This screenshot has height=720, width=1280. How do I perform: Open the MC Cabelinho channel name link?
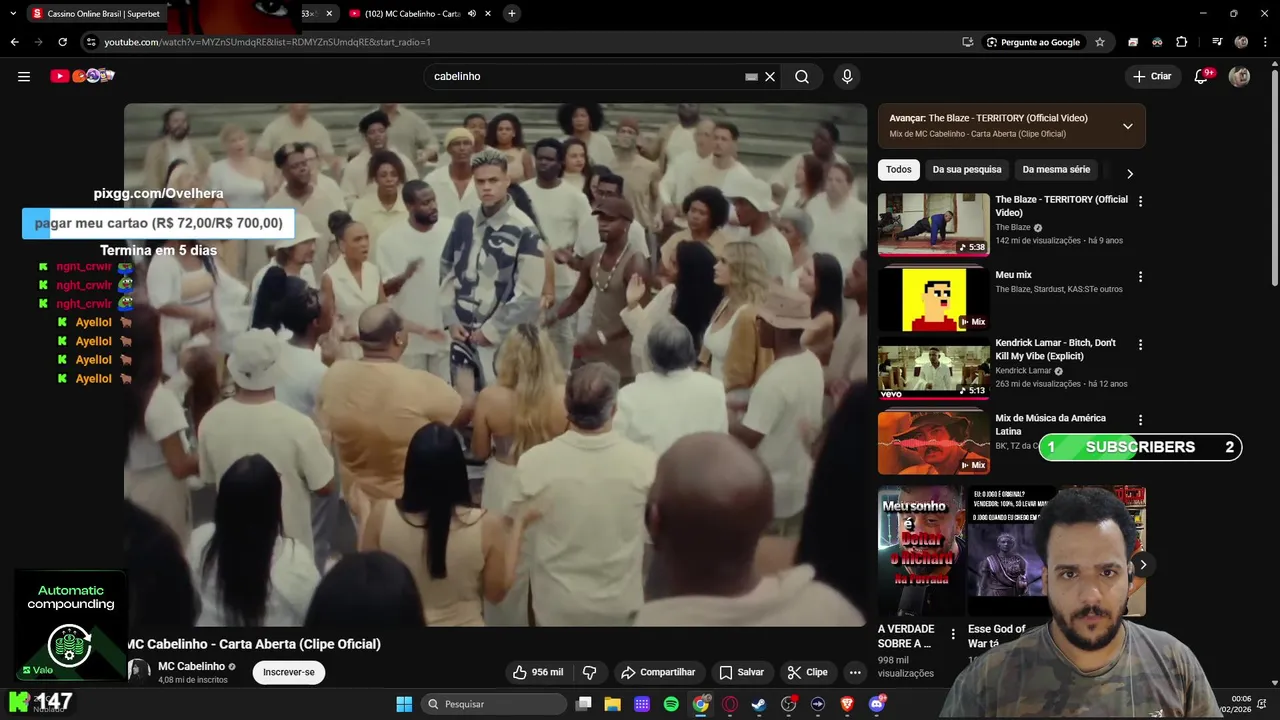tap(191, 666)
